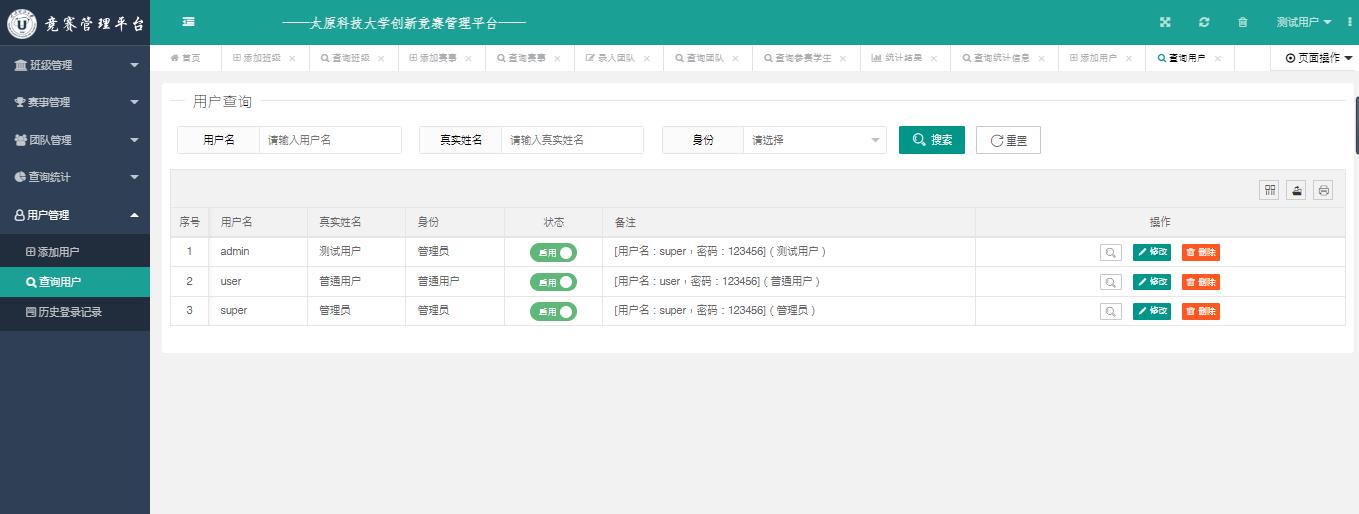Click the green 搜索 button

point(931,140)
